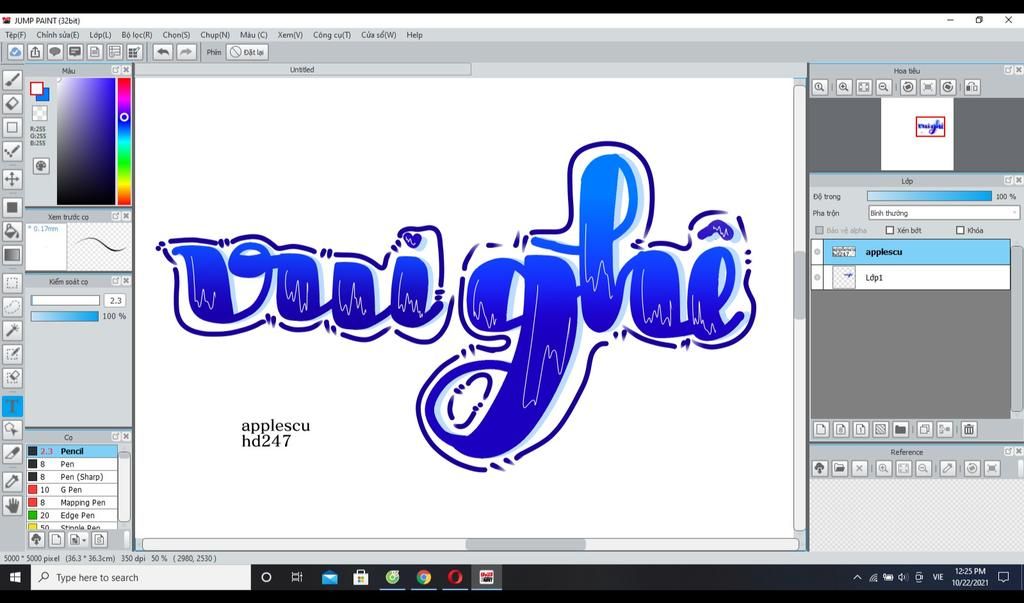This screenshot has height=603, width=1024.
Task: Open Microsoft Store from the taskbar
Action: [x=360, y=578]
